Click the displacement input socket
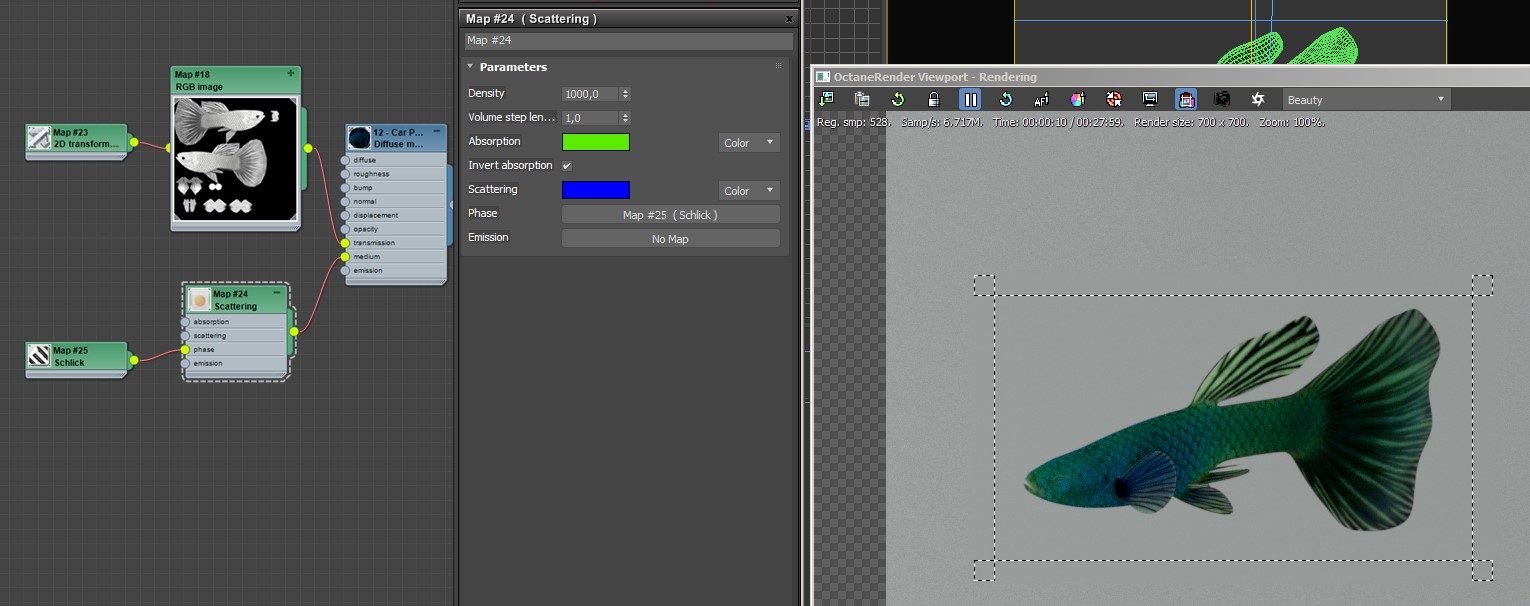 click(345, 215)
